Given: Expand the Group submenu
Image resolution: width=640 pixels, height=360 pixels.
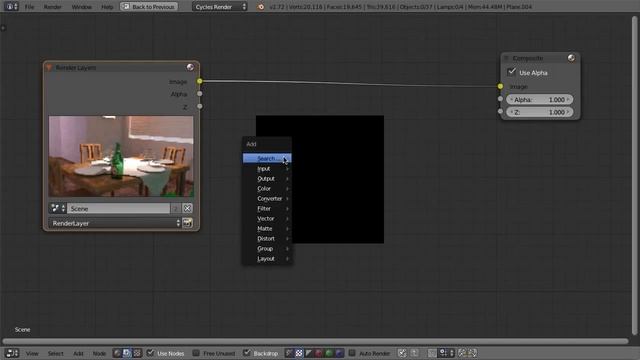Looking at the screenshot, I should coord(267,249).
